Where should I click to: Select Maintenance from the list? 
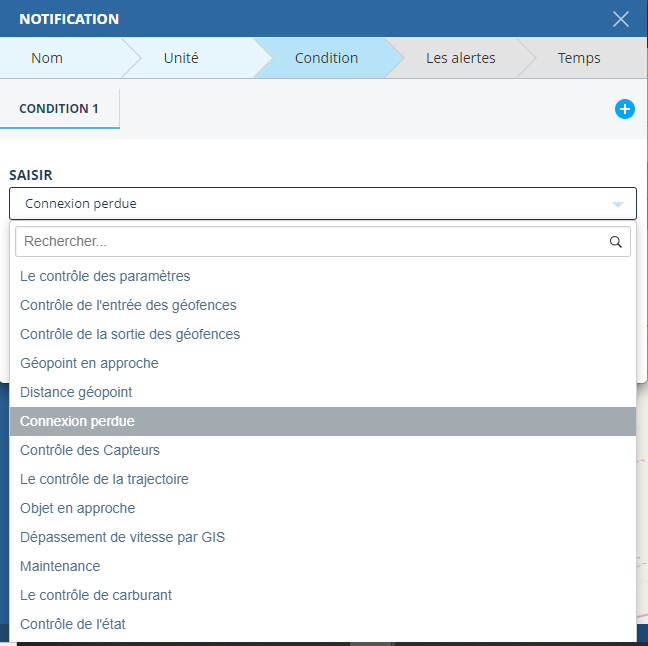[60, 566]
